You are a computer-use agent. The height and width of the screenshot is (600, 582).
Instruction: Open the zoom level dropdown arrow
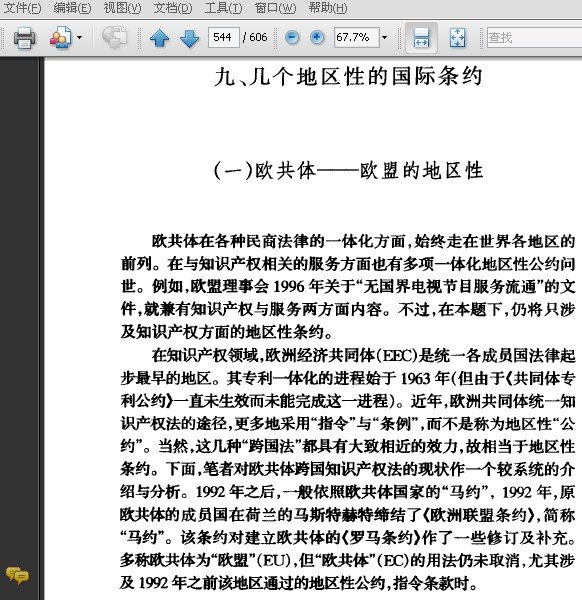pos(385,37)
